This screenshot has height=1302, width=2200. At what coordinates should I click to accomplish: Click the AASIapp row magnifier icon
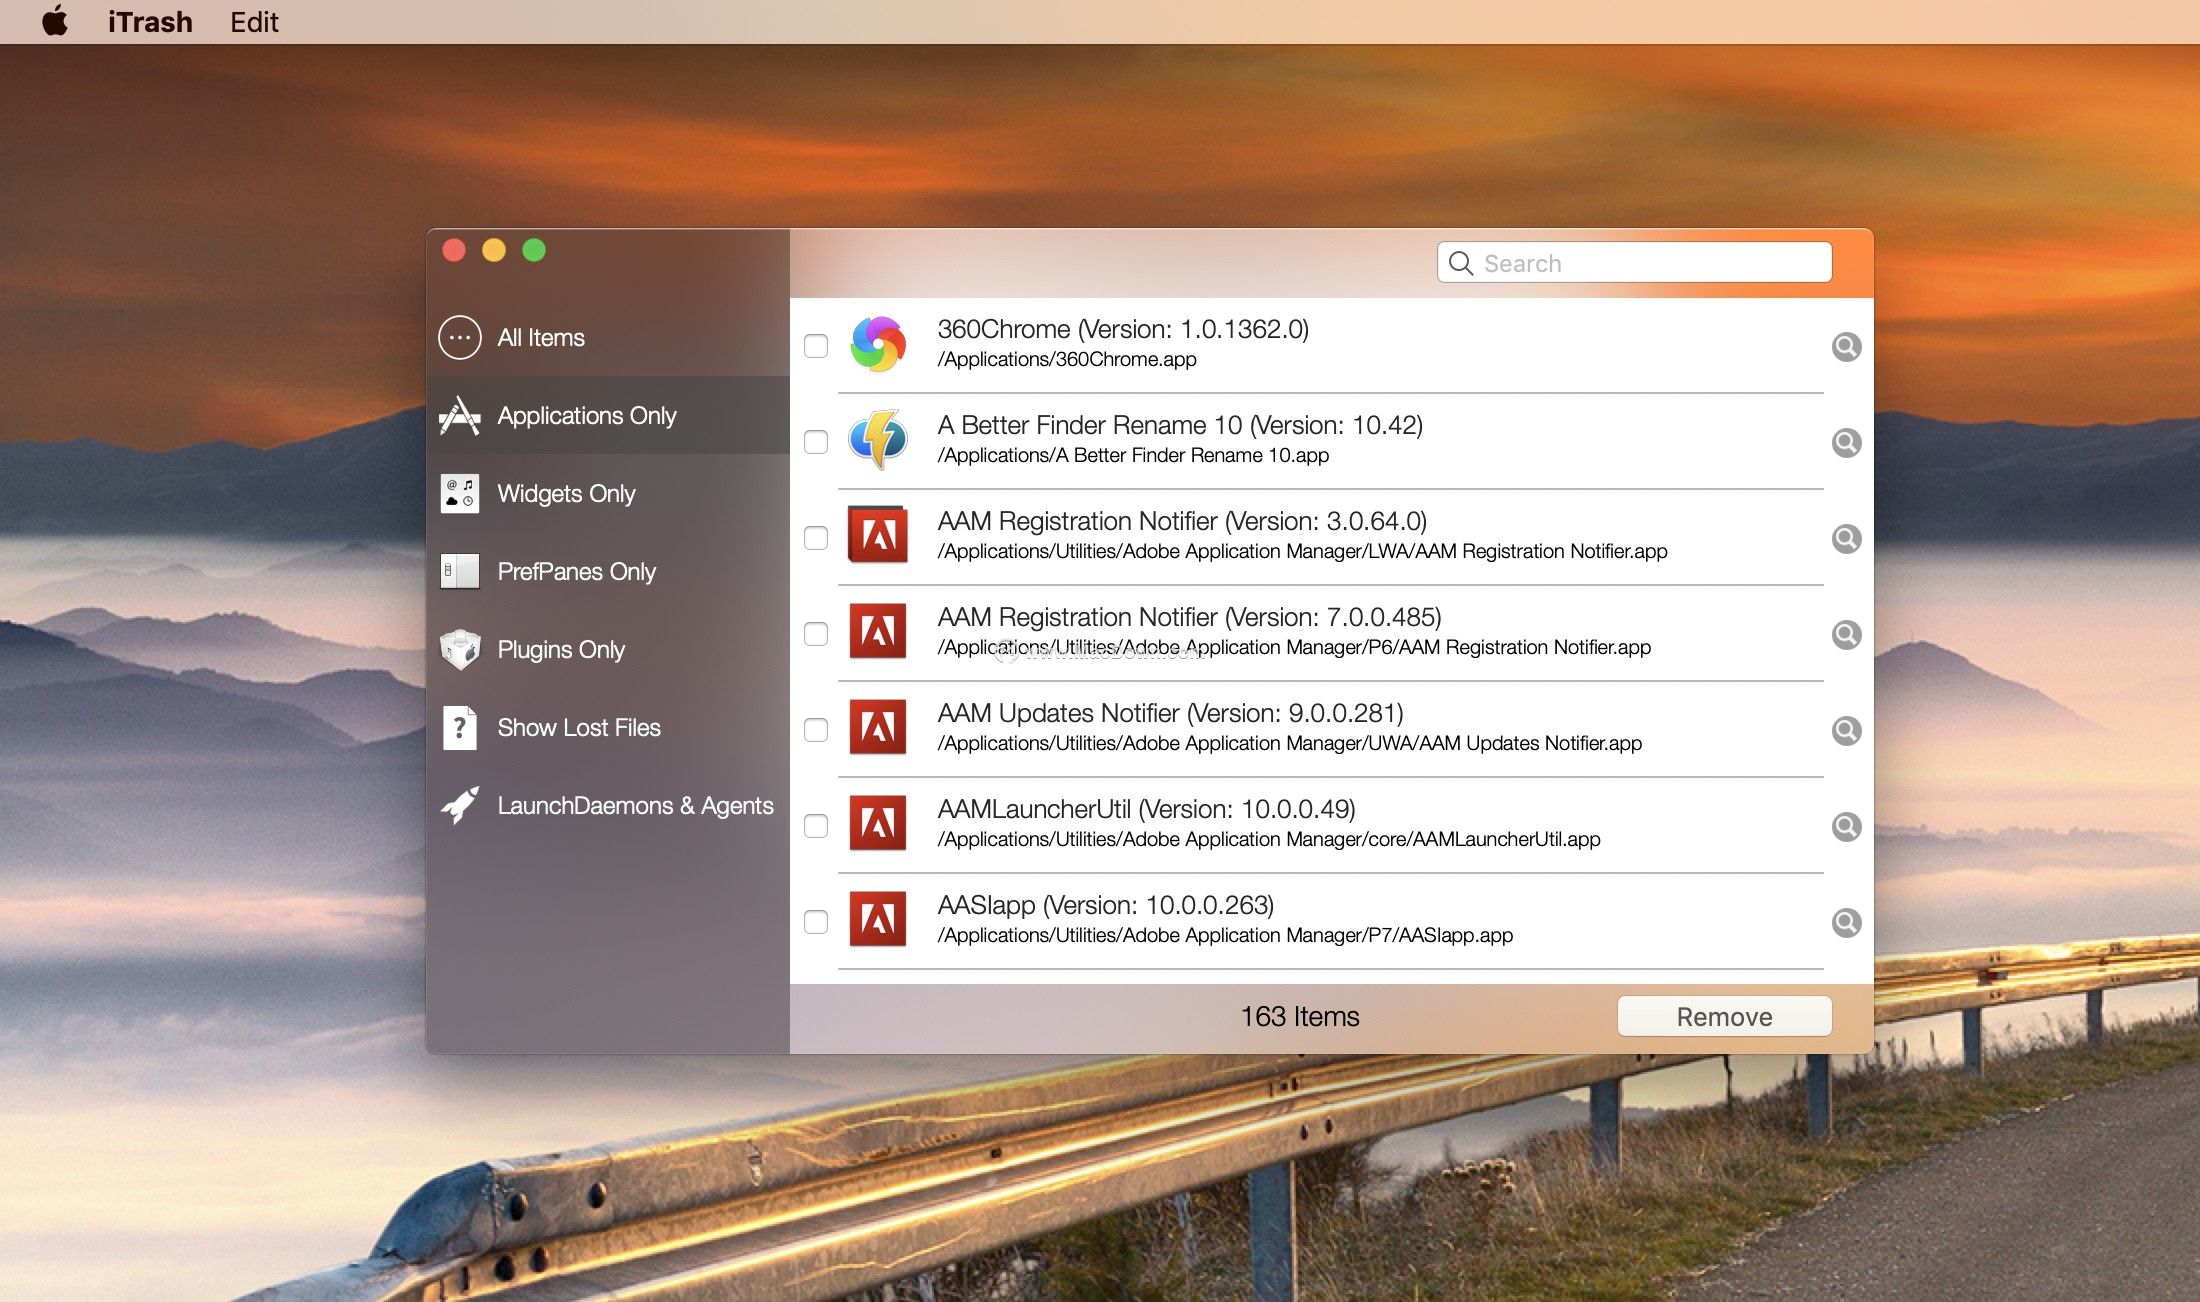pos(1846,923)
